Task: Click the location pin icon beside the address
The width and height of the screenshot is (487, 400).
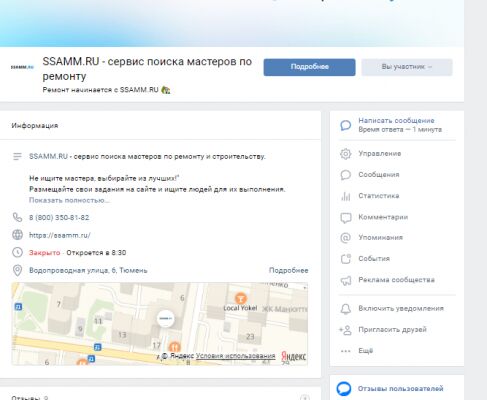Action: click(17, 270)
